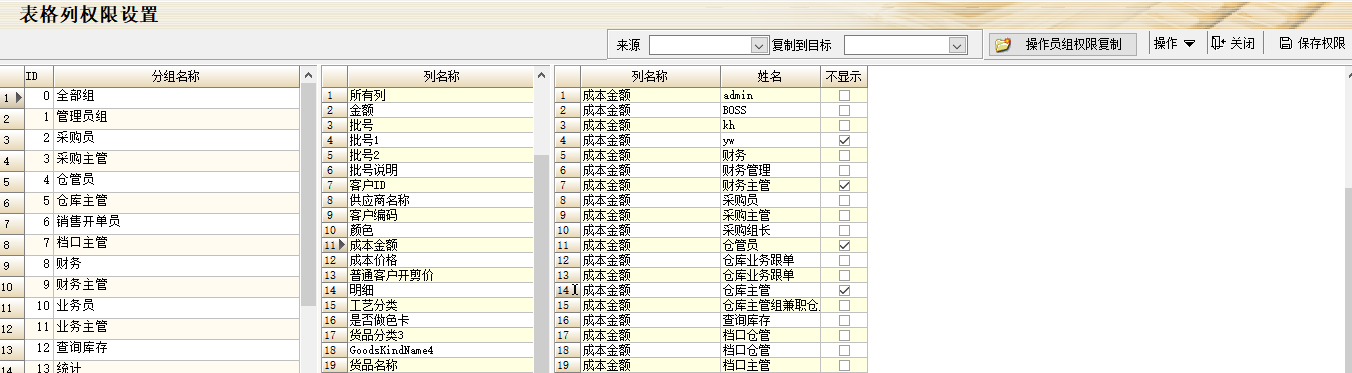The height and width of the screenshot is (373, 1352).
Task: Toggle 不显示 checkbox for kh
Action: (844, 125)
